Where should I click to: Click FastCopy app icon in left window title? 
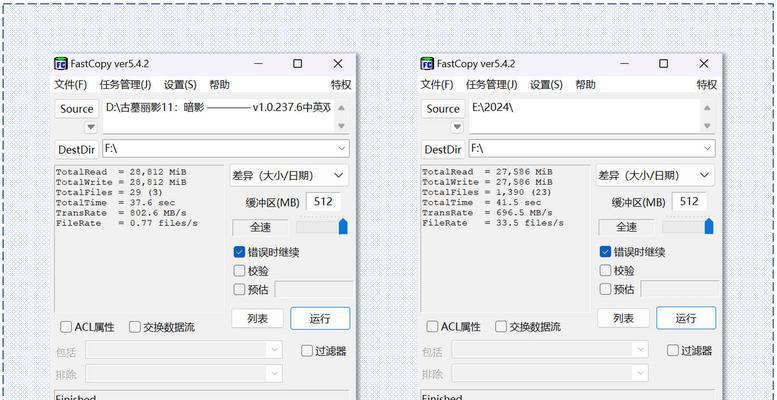[x=61, y=64]
